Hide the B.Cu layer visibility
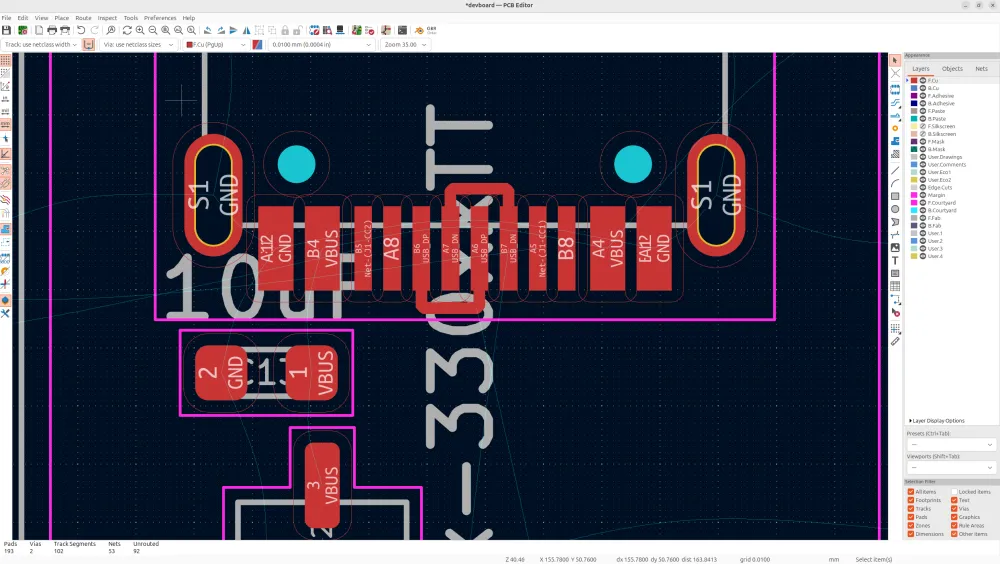 pyautogui.click(x=923, y=88)
